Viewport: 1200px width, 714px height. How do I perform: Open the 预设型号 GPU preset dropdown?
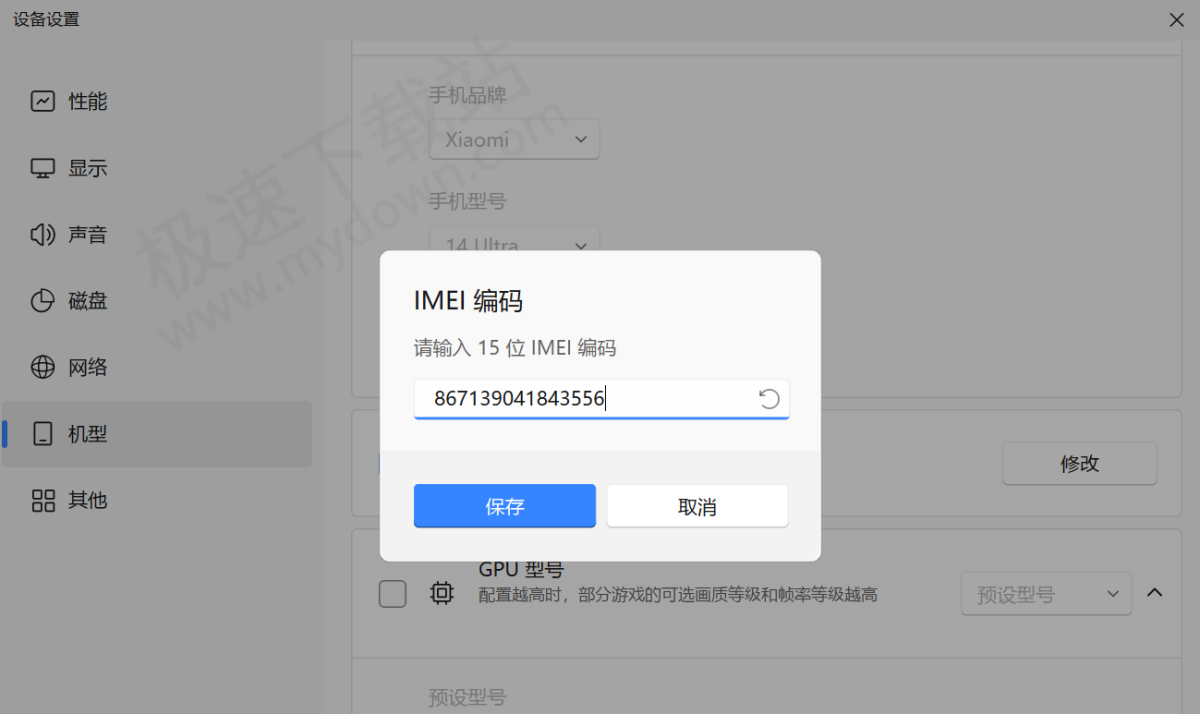tap(1046, 593)
